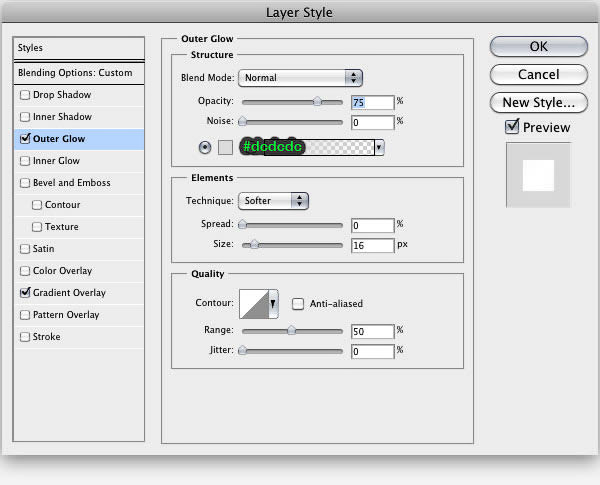Click the Jitter slider handle
Image resolution: width=600 pixels, height=485 pixels.
point(242,350)
